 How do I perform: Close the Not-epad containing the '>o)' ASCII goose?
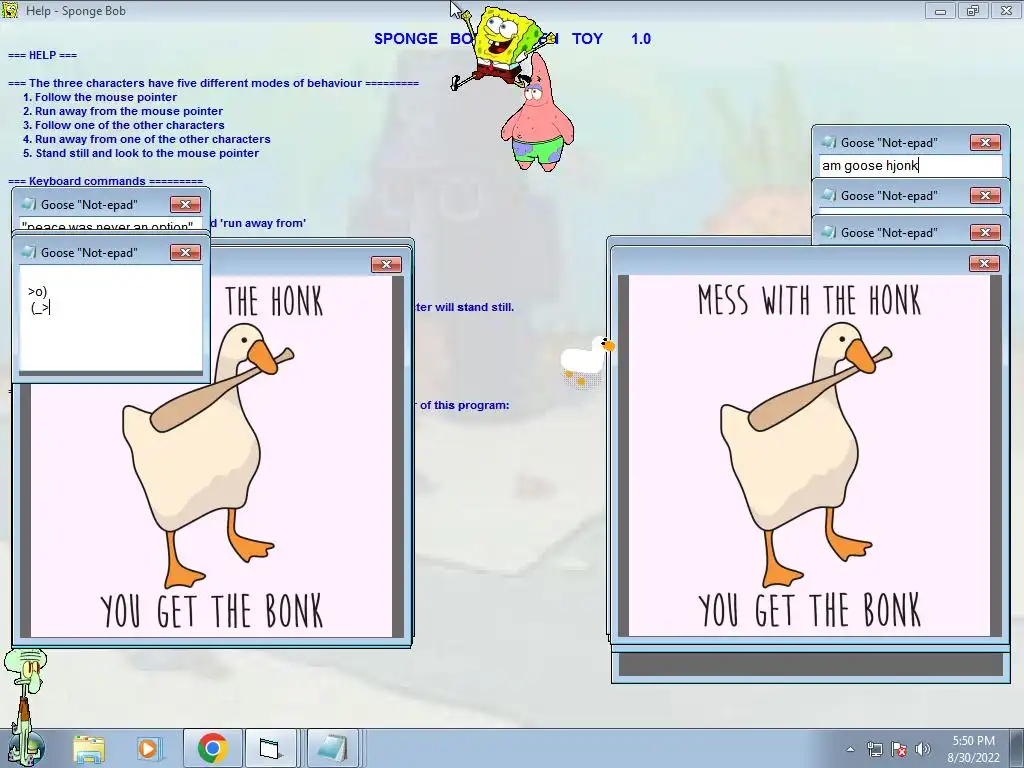pos(185,253)
